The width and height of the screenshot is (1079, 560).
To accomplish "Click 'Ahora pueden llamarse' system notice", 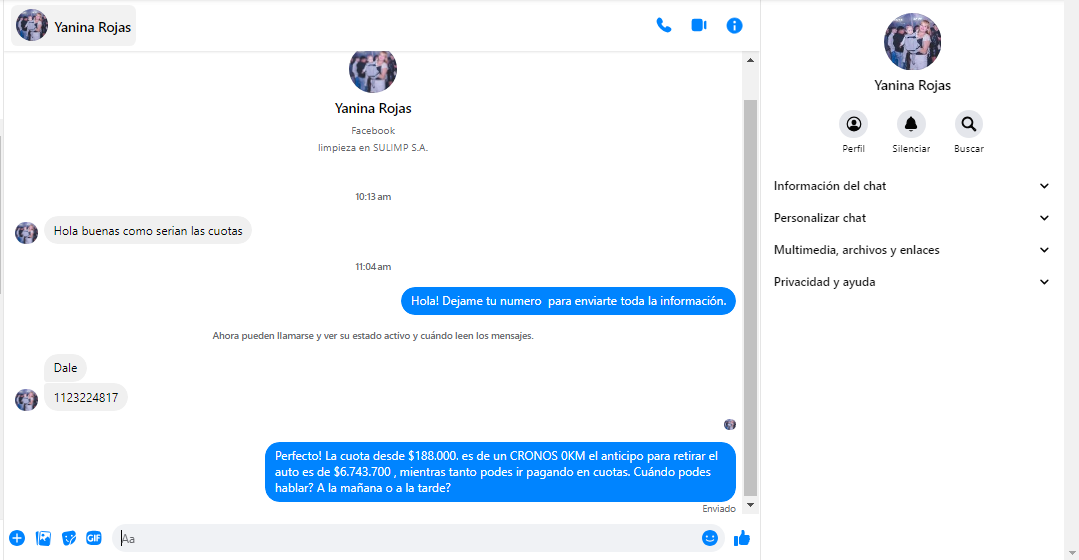I will [373, 336].
